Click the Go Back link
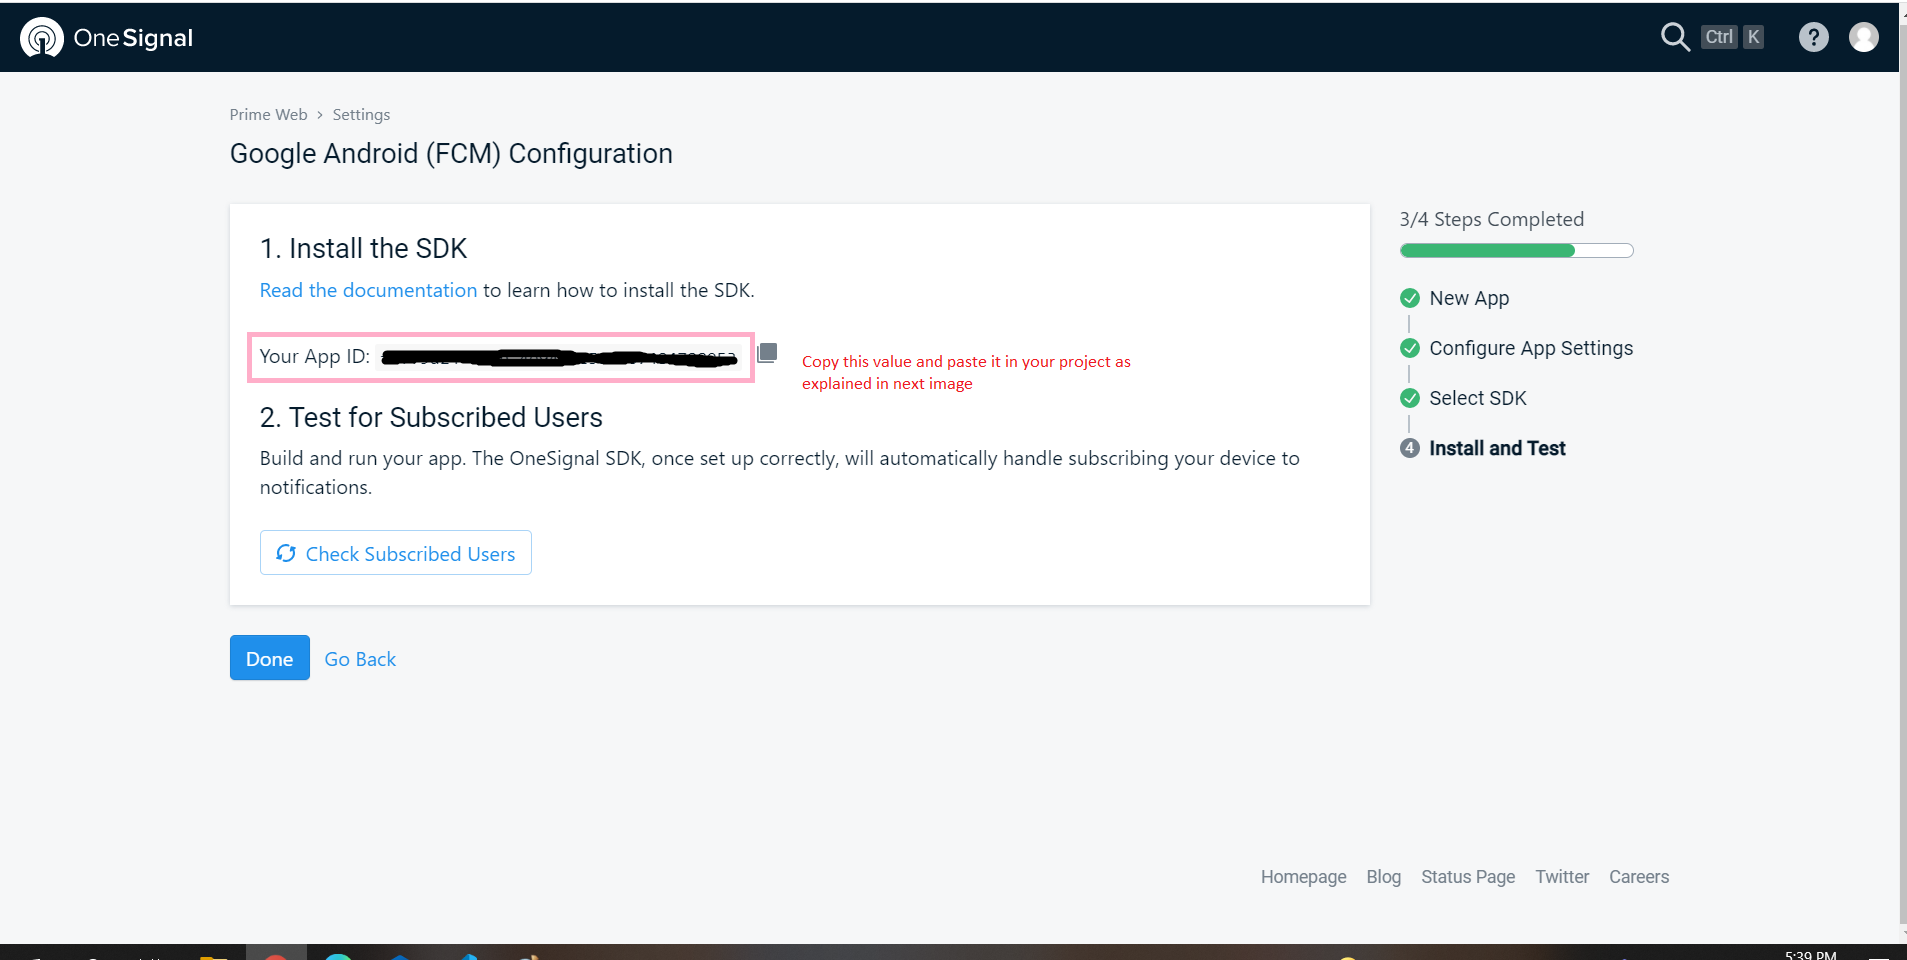This screenshot has width=1907, height=960. pos(360,659)
